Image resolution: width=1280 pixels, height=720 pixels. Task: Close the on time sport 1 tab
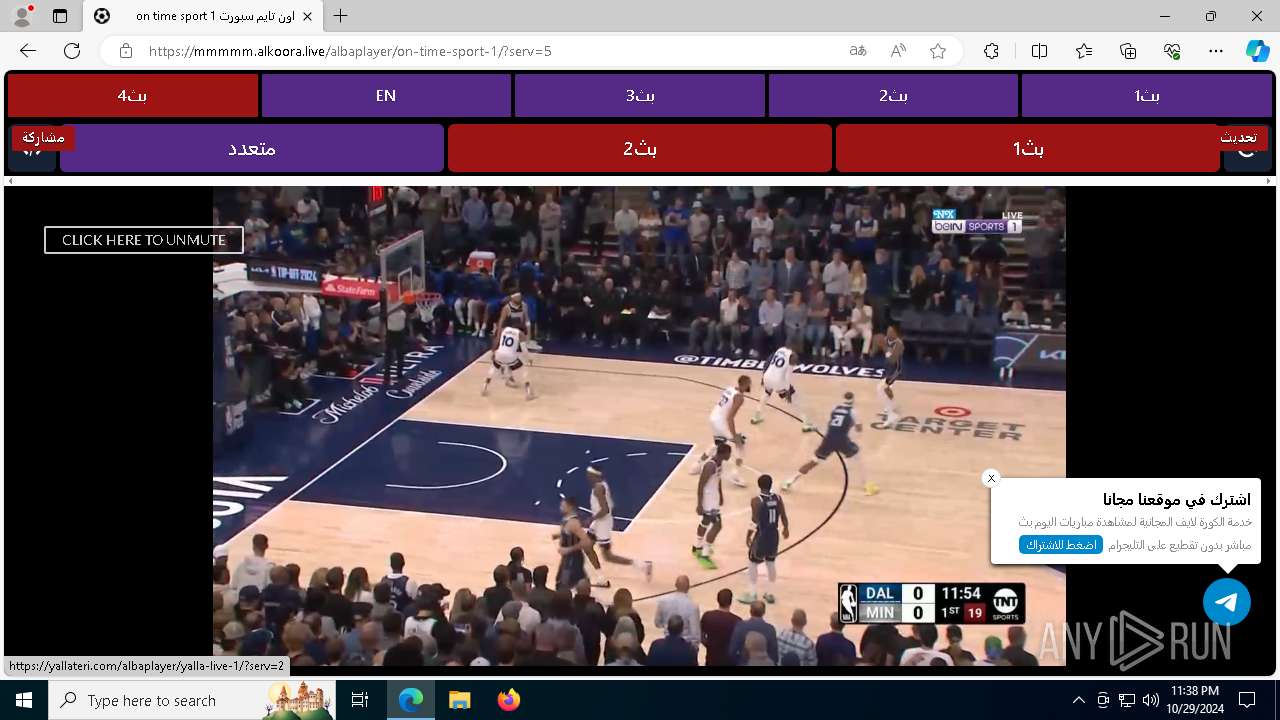coord(307,16)
